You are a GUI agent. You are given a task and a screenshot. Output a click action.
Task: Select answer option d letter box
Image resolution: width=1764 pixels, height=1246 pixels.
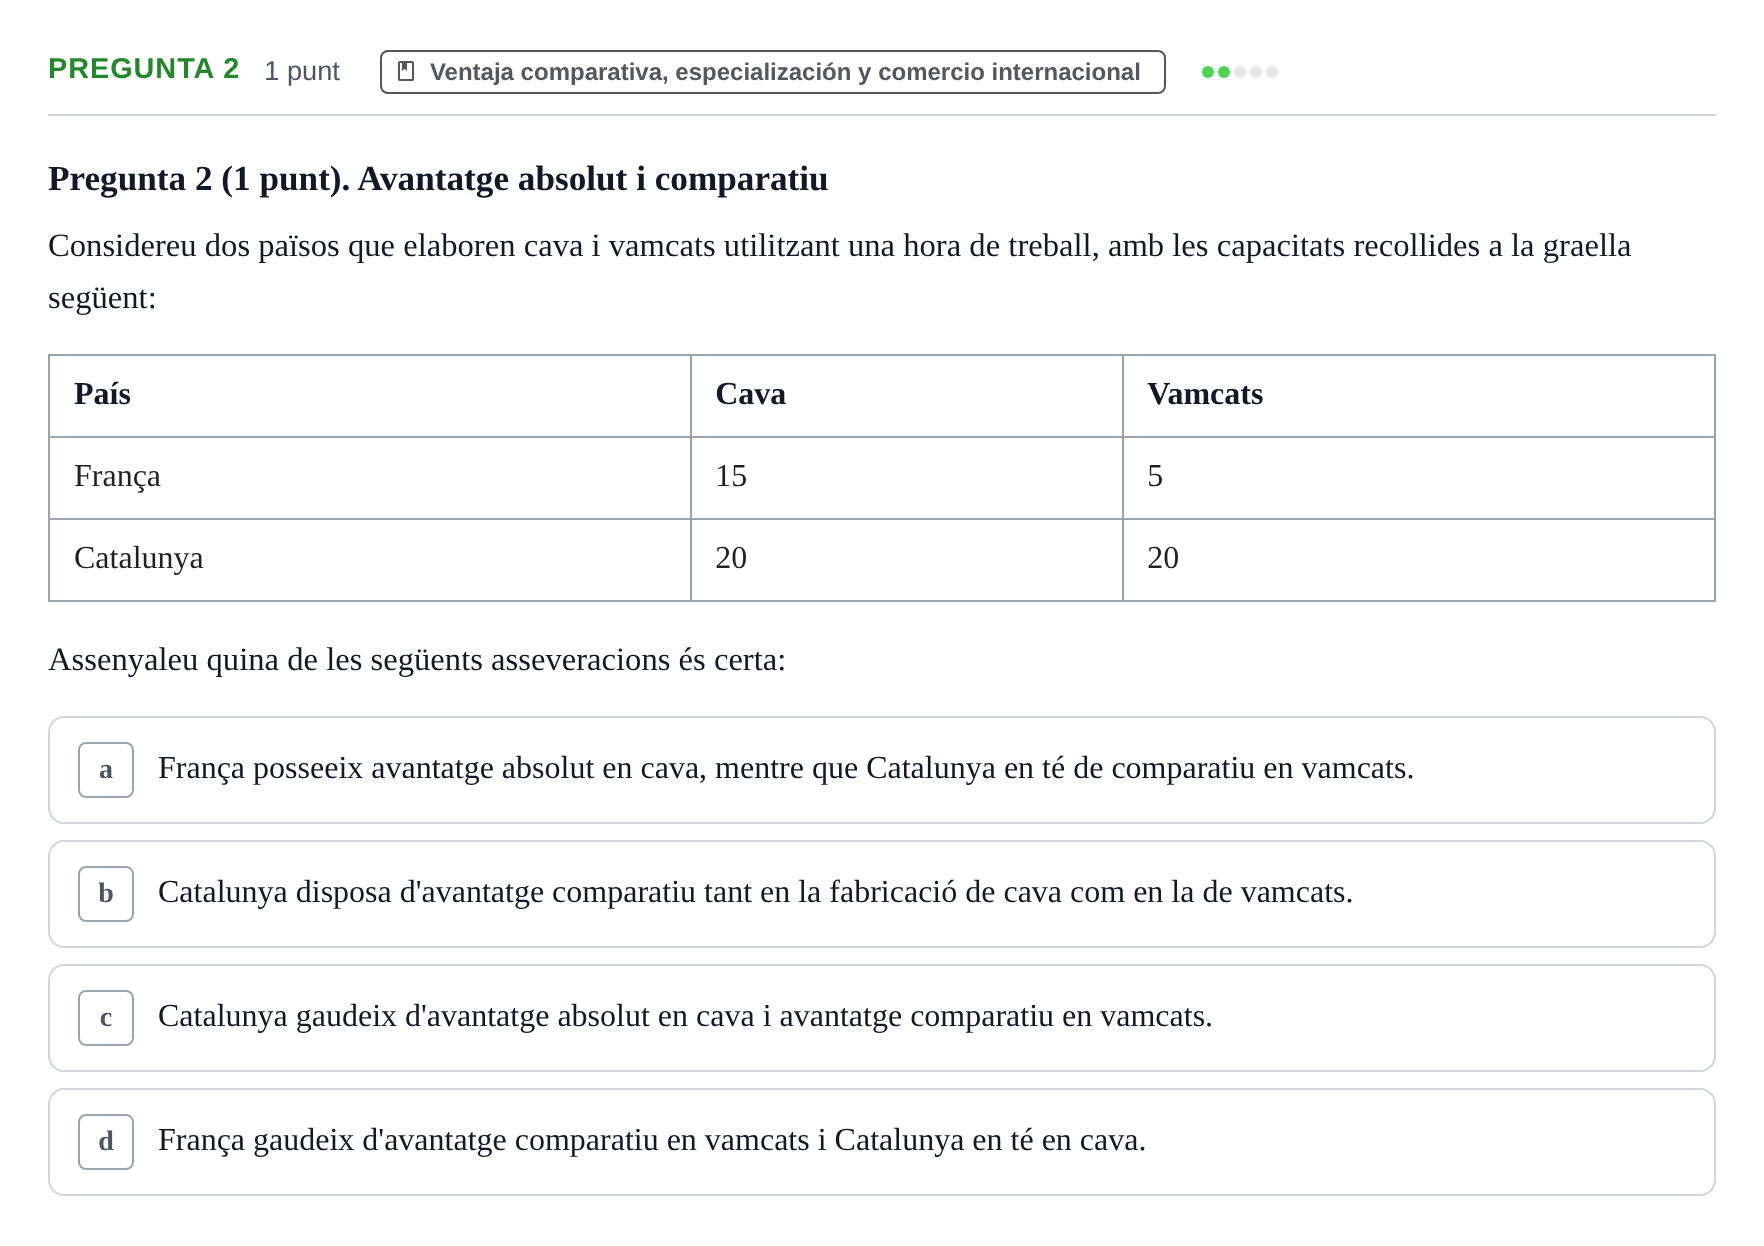[106, 1142]
